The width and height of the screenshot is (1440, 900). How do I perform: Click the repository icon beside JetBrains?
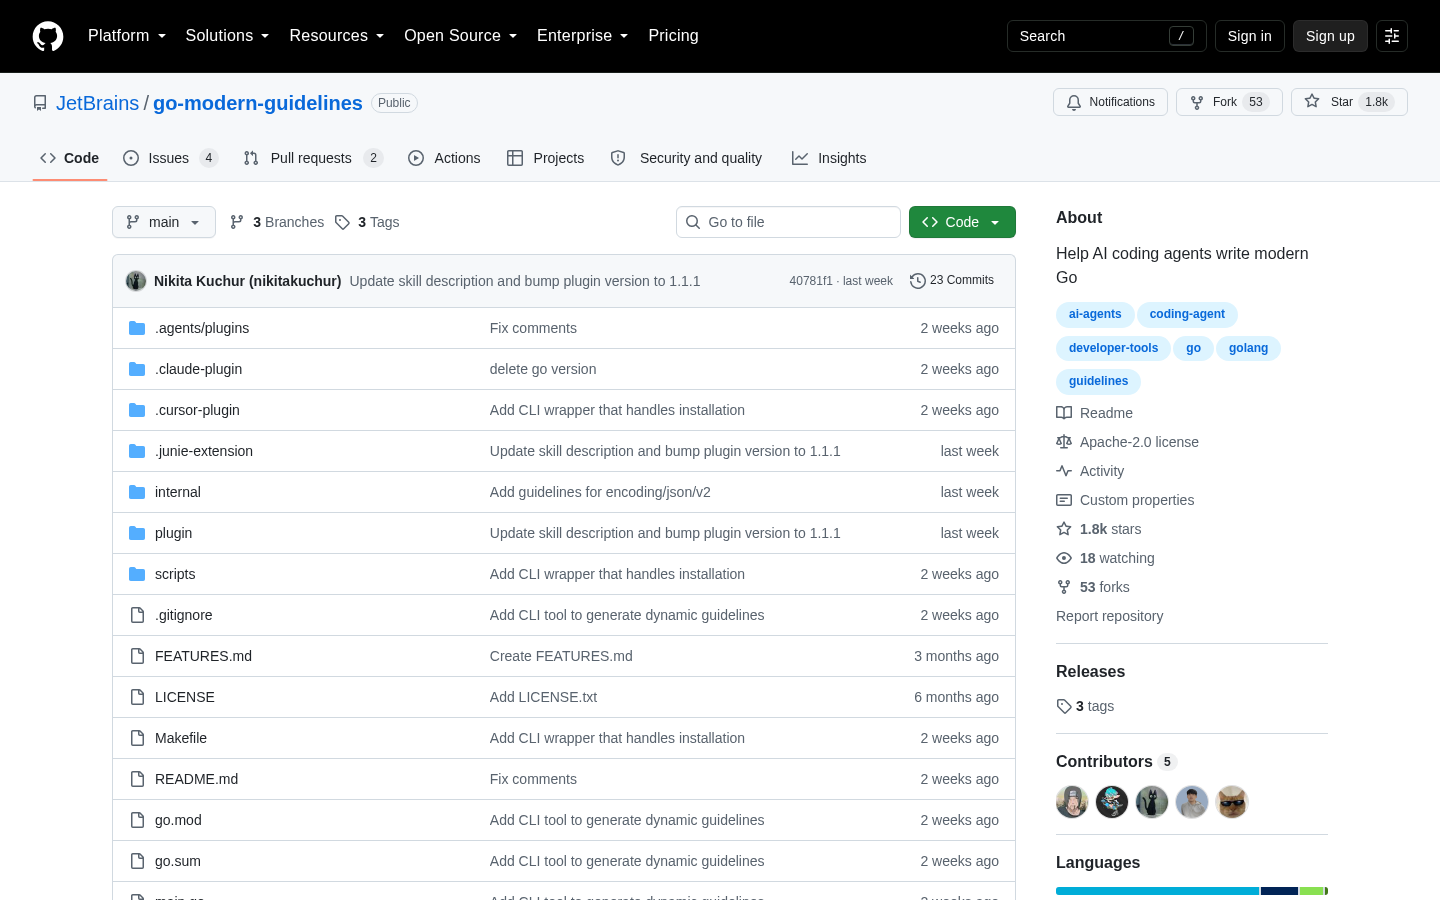click(x=40, y=103)
